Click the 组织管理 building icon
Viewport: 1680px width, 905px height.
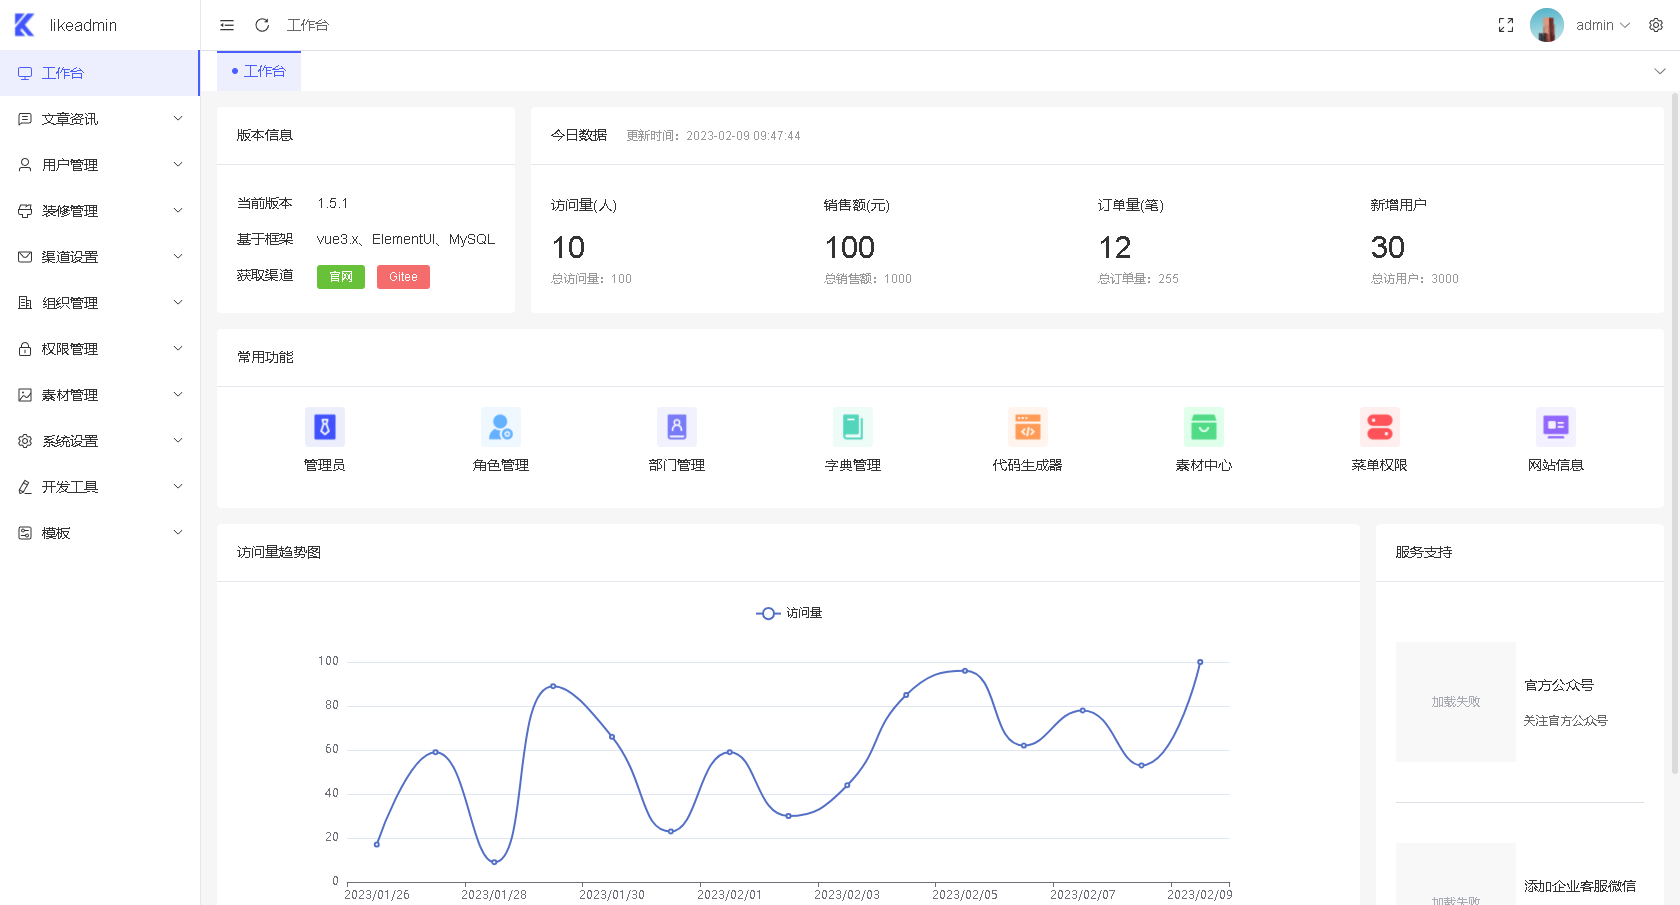(25, 303)
